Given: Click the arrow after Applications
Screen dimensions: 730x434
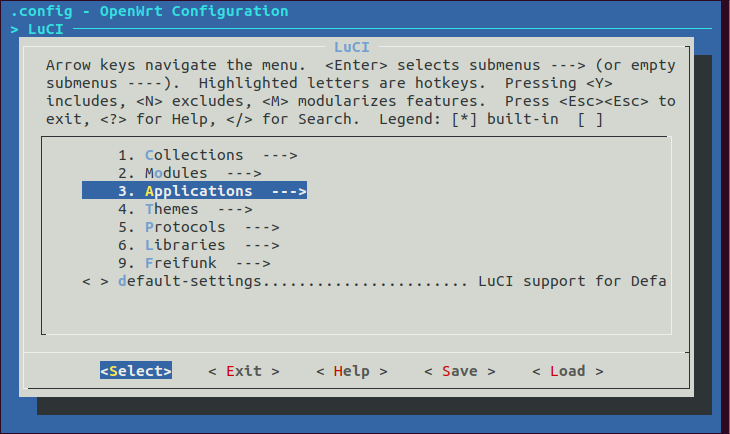Looking at the screenshot, I should [289, 191].
